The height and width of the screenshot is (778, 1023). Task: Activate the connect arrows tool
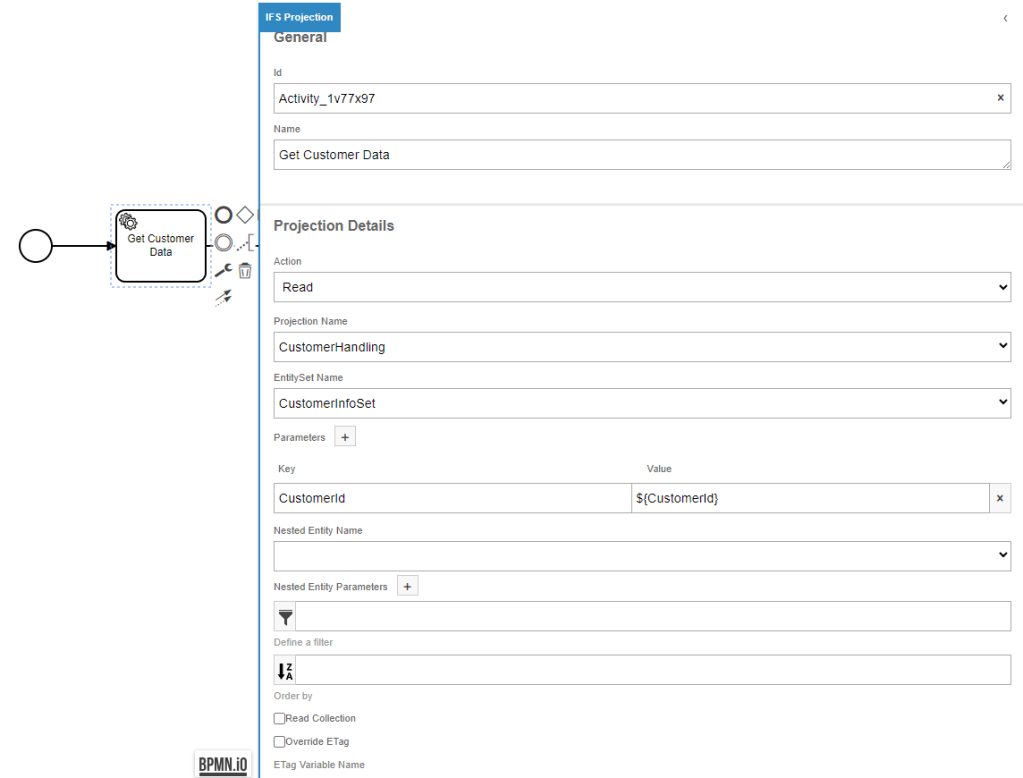pos(224,297)
